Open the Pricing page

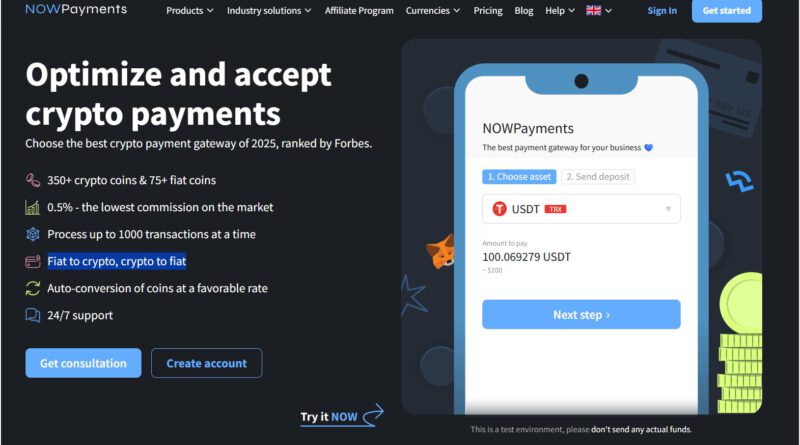click(488, 10)
